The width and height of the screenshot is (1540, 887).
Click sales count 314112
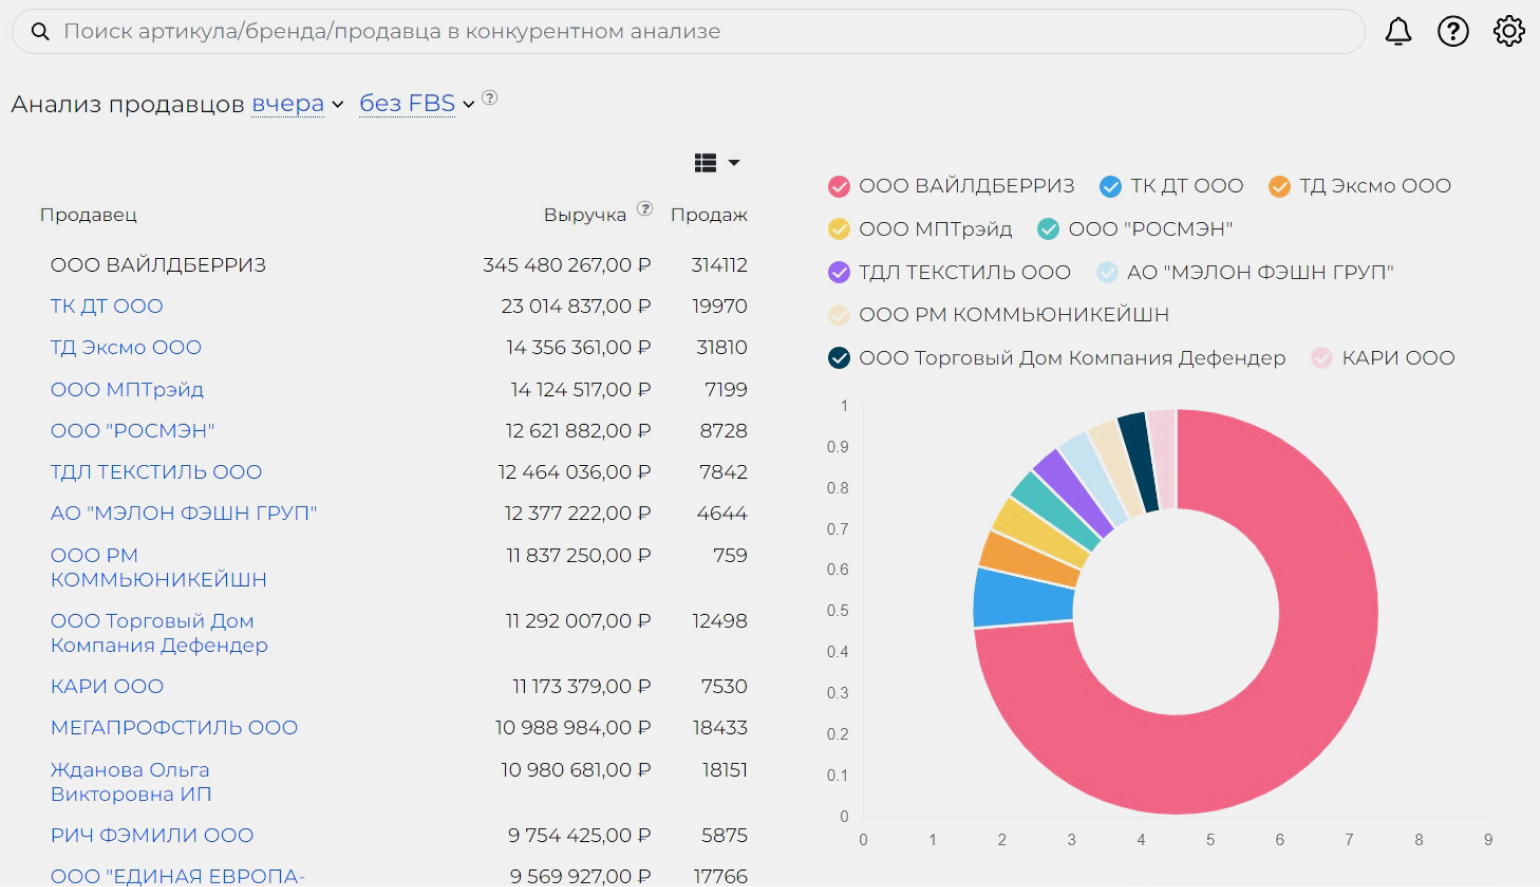(719, 265)
